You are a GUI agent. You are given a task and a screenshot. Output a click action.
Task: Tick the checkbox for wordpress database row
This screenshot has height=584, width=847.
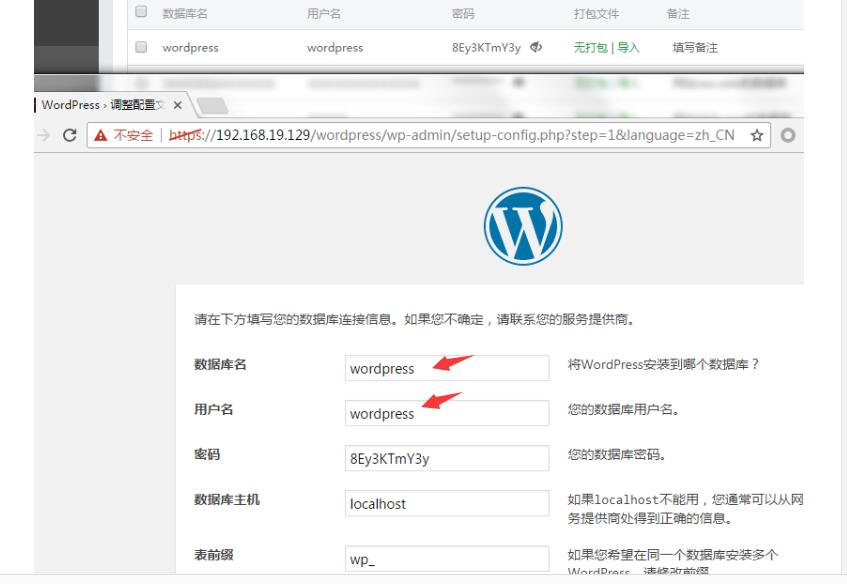141,47
